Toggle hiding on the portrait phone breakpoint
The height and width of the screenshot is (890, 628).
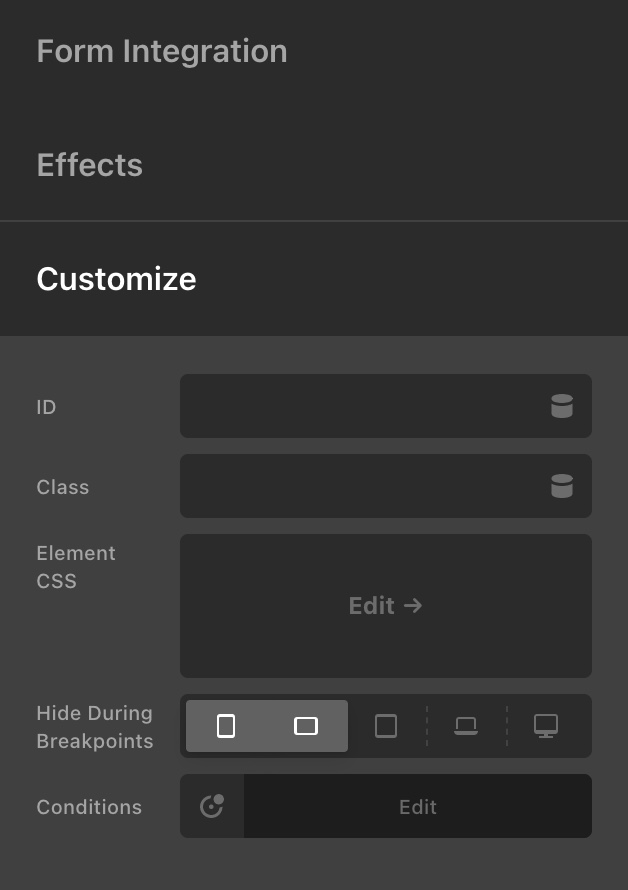(x=226, y=726)
